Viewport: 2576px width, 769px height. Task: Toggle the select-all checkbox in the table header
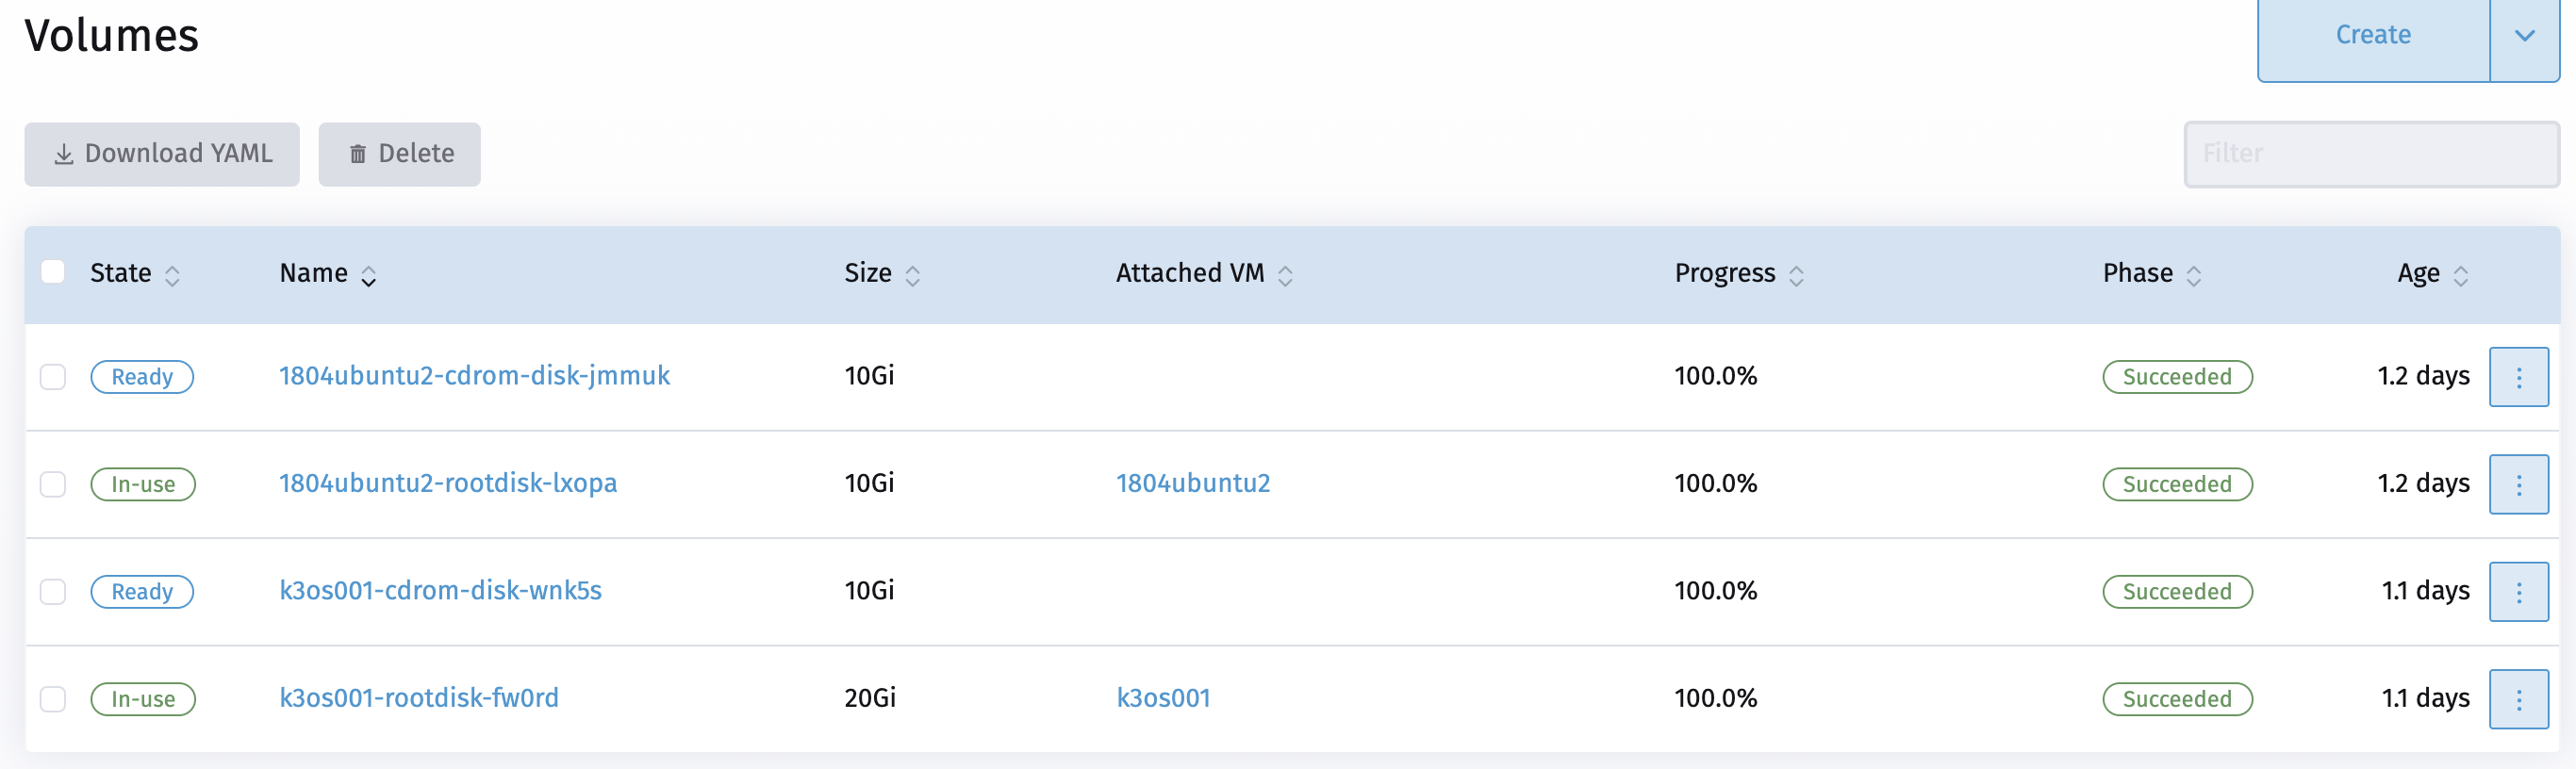click(x=53, y=270)
